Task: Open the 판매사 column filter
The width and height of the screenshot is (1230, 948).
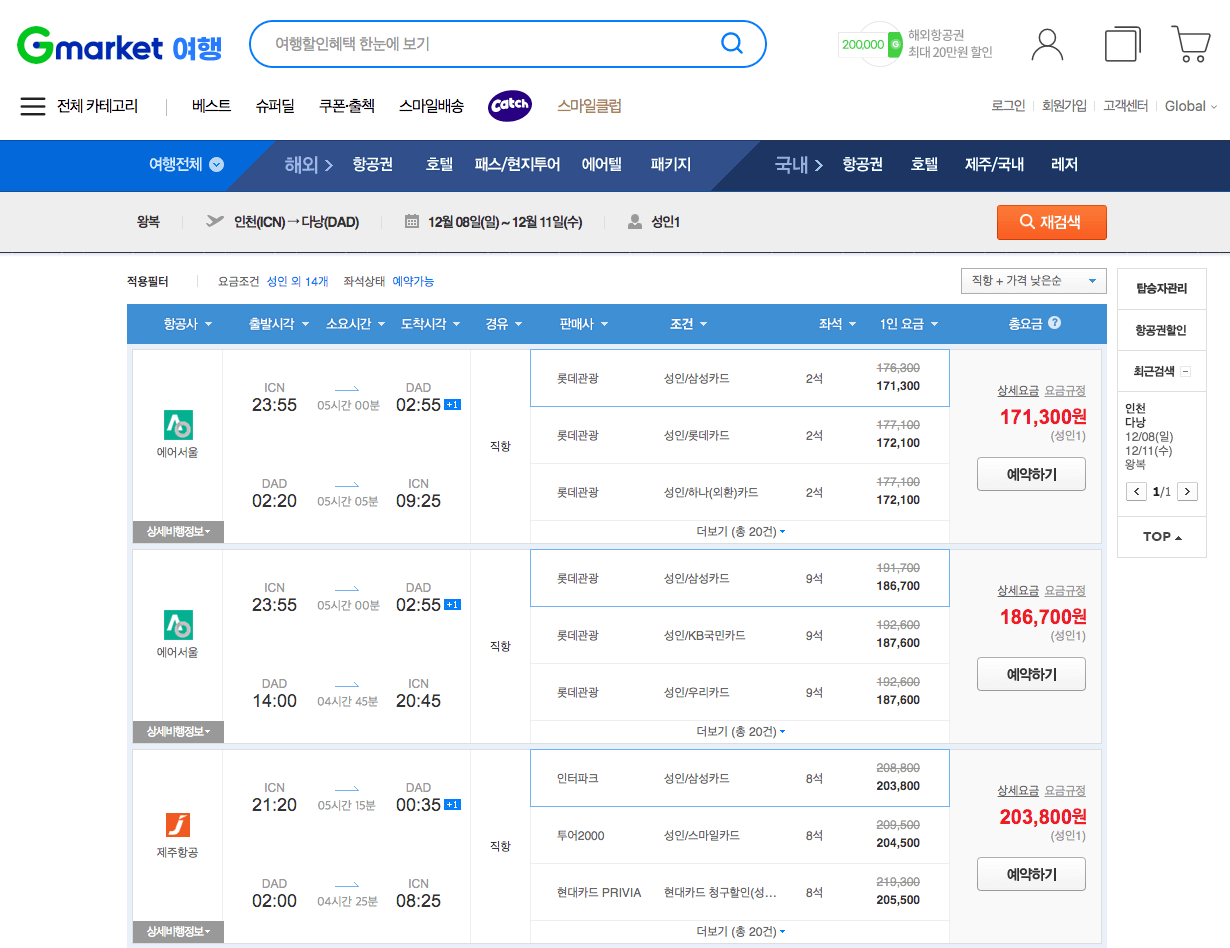Action: click(x=583, y=324)
